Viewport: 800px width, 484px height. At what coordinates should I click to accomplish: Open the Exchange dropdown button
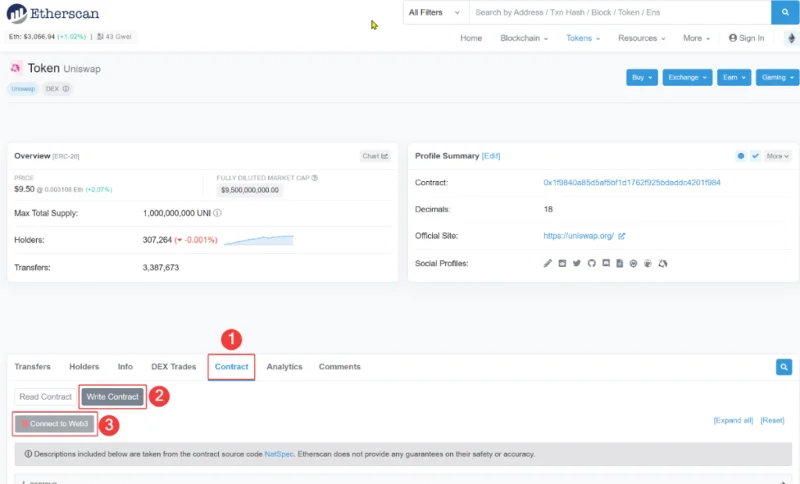pyautogui.click(x=687, y=78)
